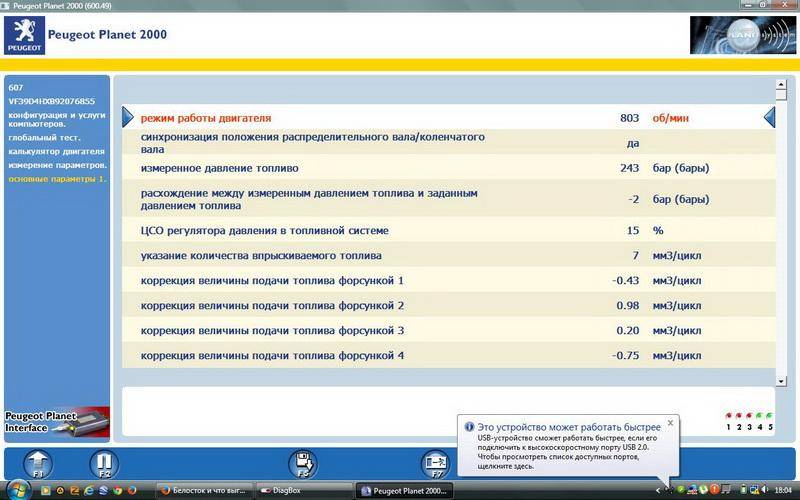Click the info icon in USB notification

coord(469,426)
